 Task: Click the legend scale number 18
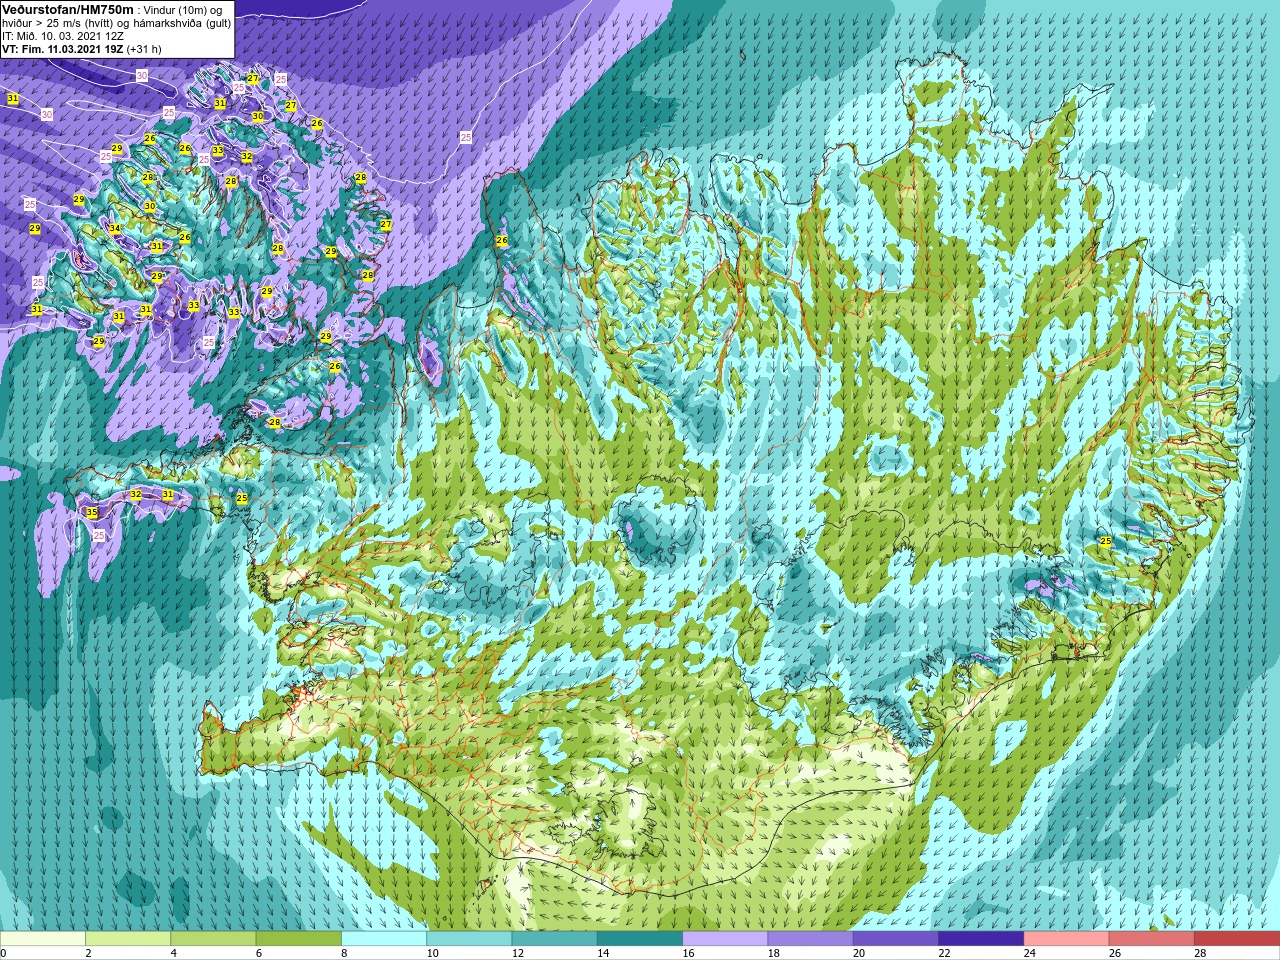[773, 953]
